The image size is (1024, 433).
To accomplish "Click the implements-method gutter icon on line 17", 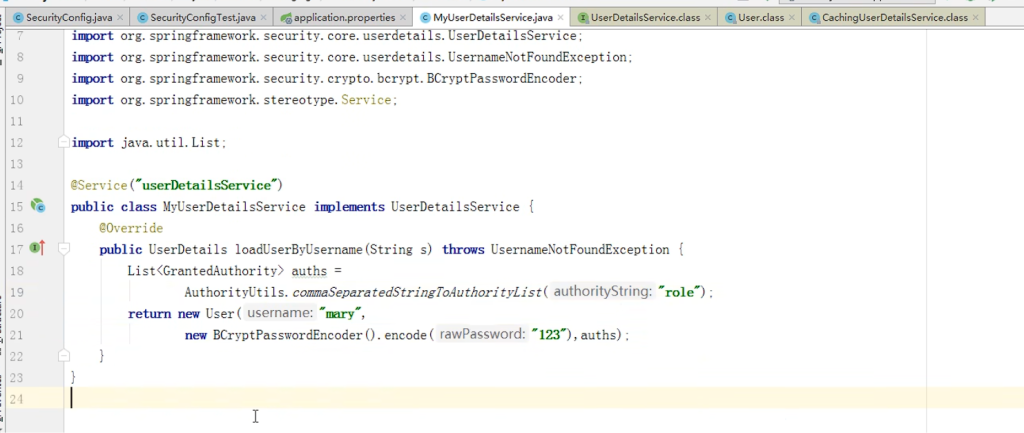I will 37,248.
